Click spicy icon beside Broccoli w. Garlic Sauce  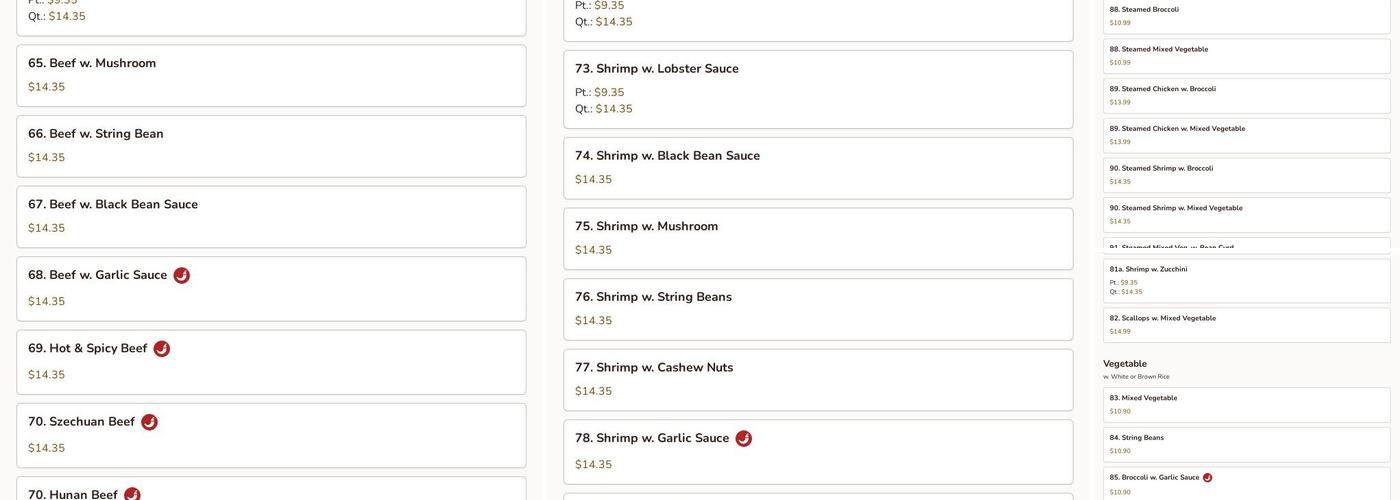1207,478
